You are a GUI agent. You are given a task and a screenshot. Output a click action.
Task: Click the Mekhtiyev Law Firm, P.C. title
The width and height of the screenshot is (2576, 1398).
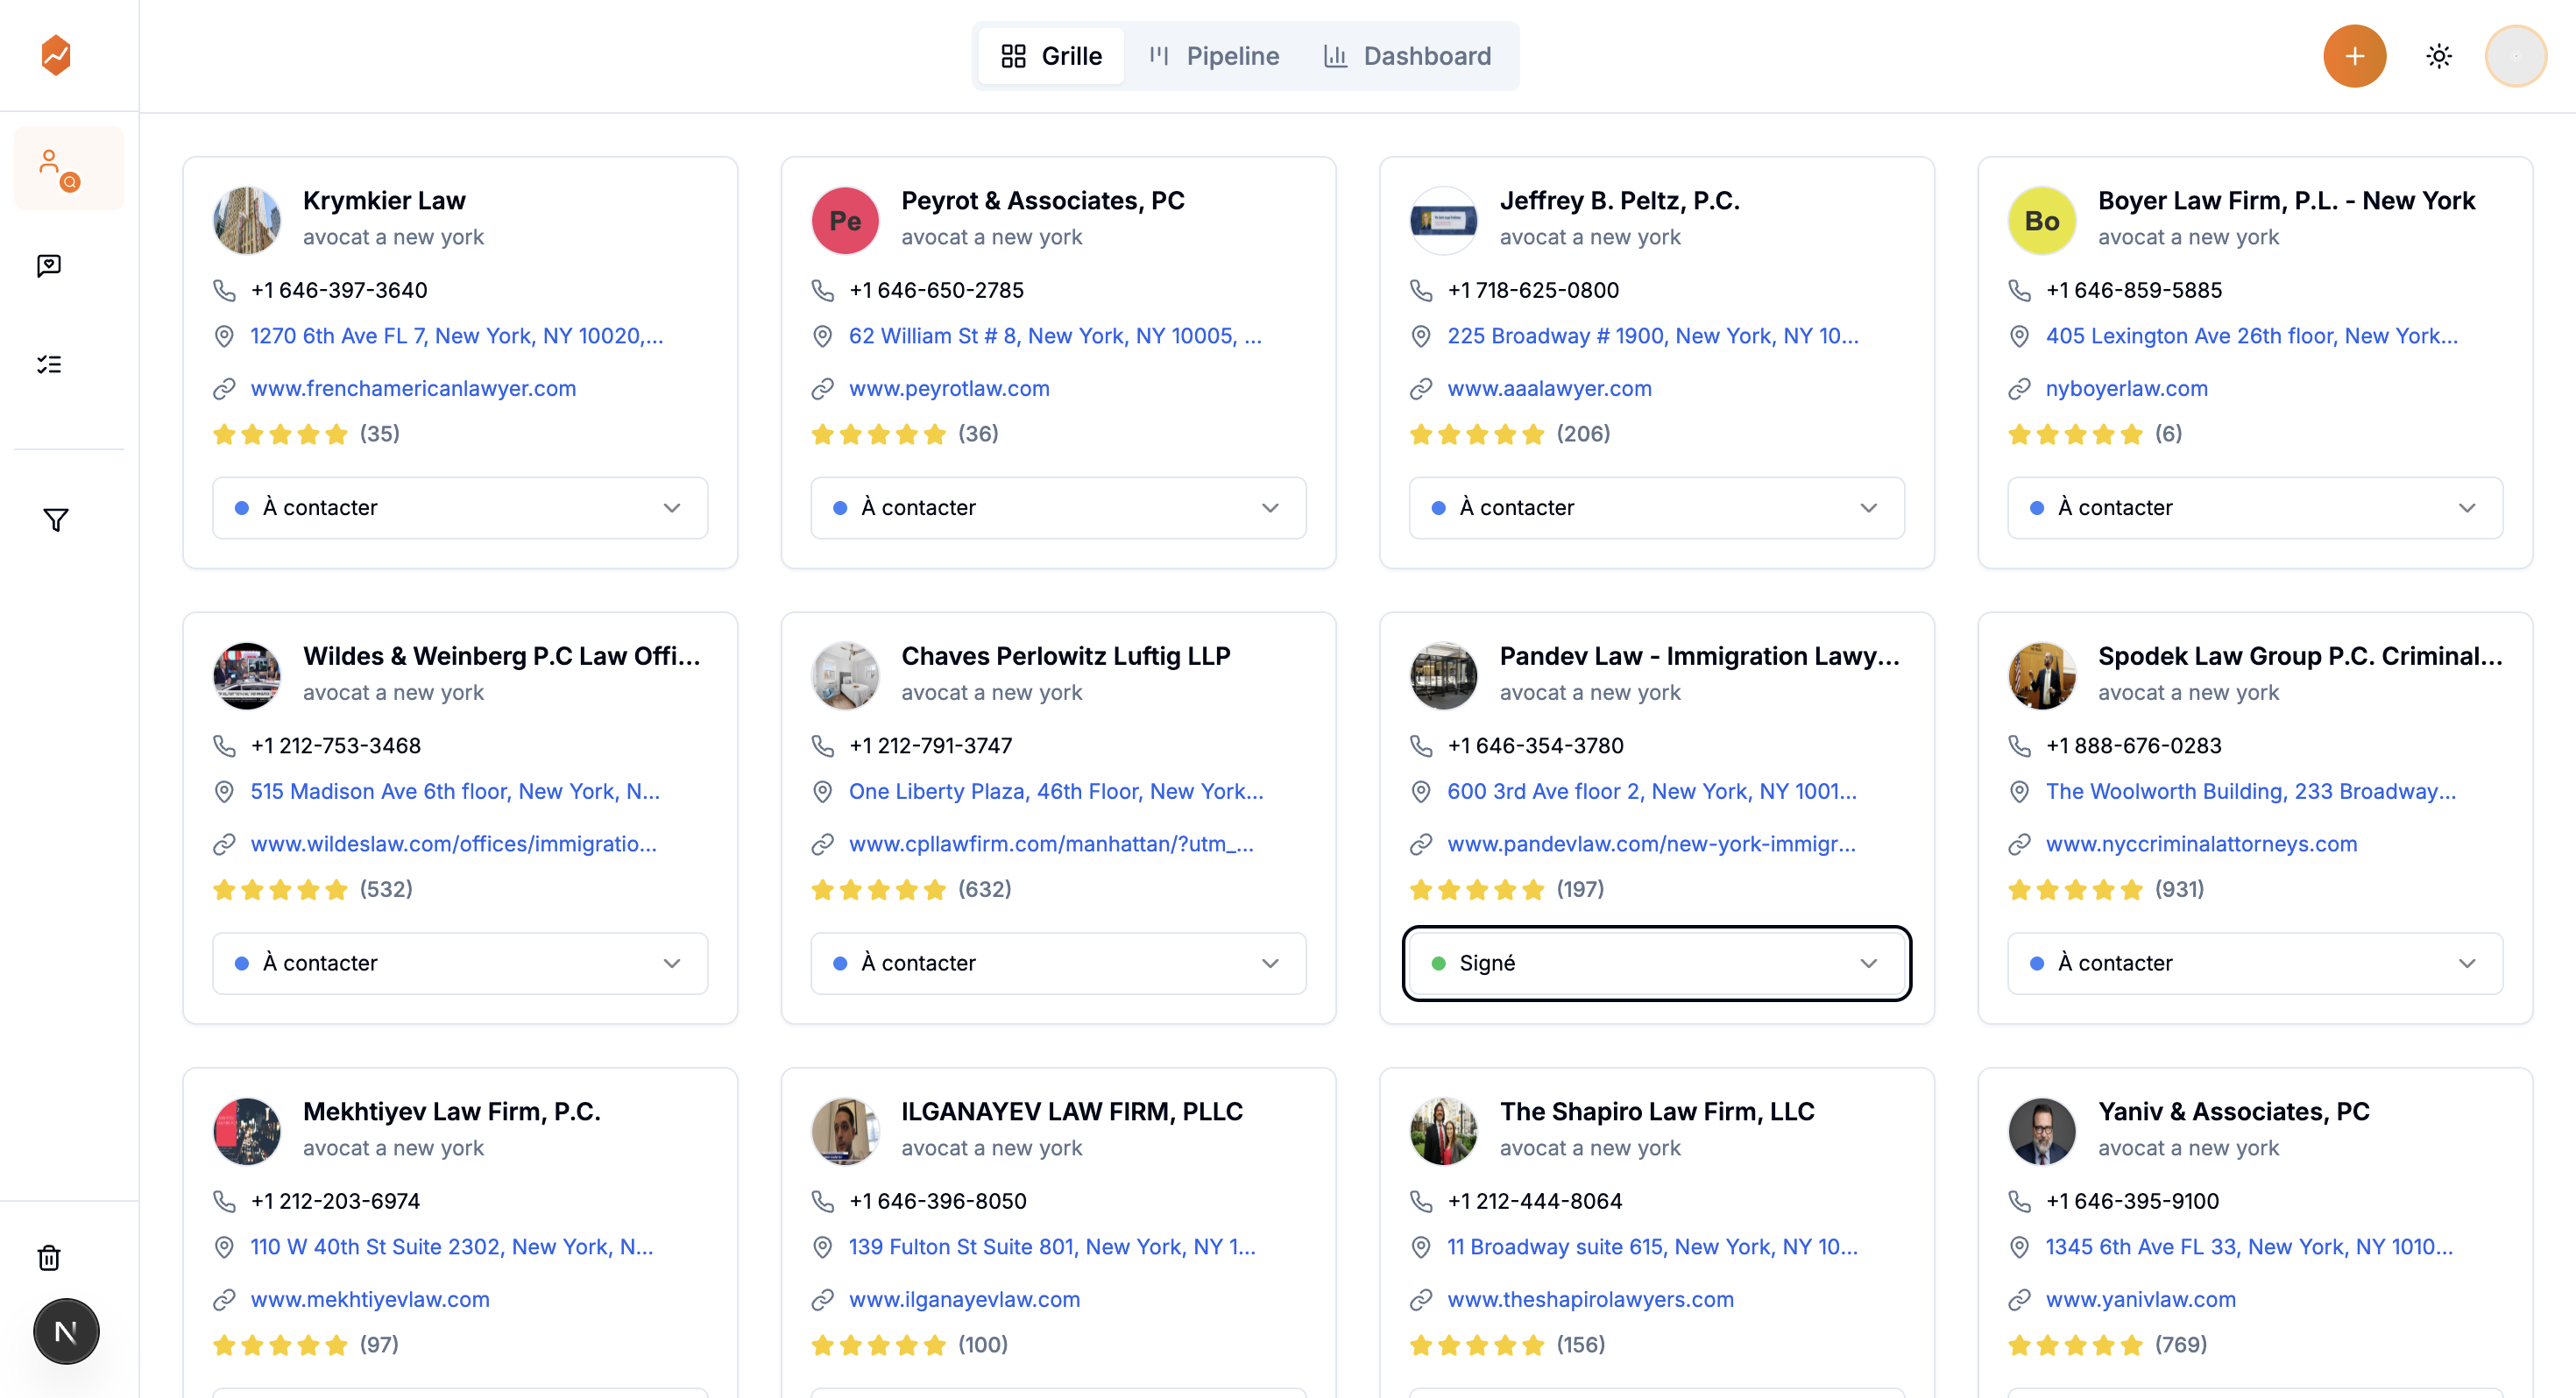(x=452, y=1111)
